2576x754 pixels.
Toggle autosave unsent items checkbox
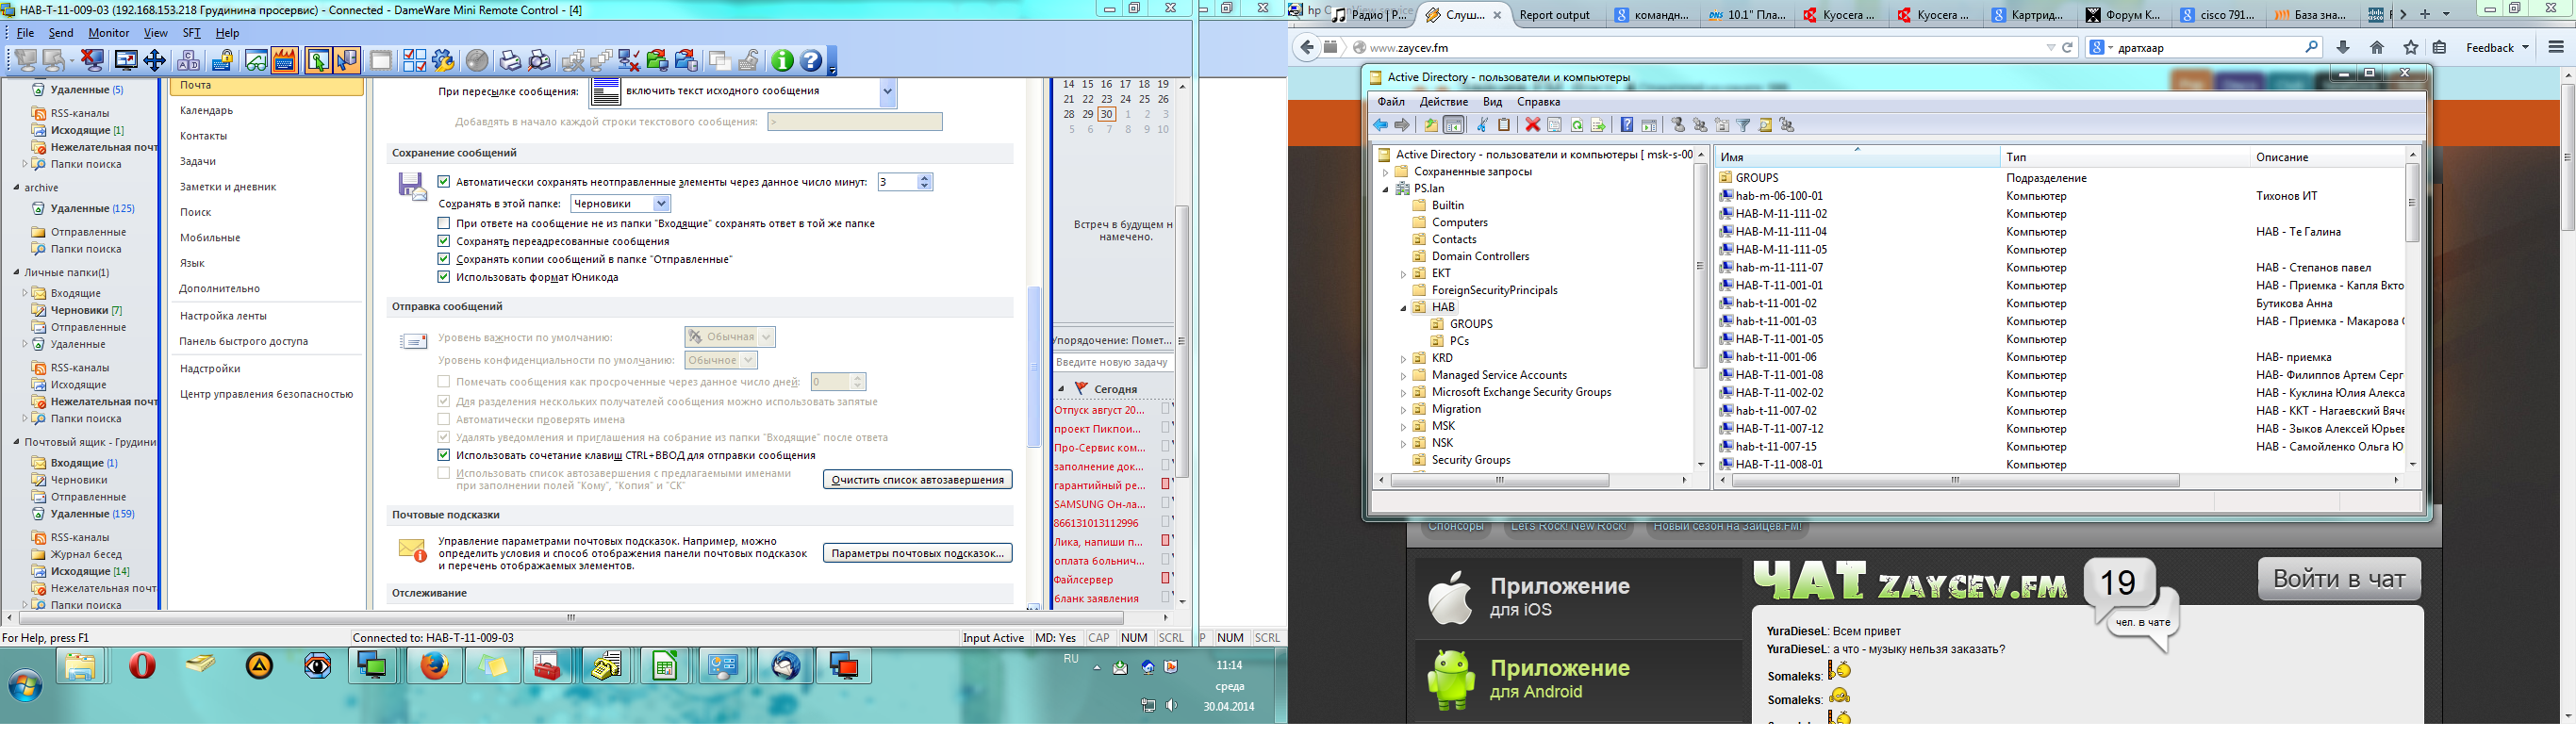[x=444, y=182]
